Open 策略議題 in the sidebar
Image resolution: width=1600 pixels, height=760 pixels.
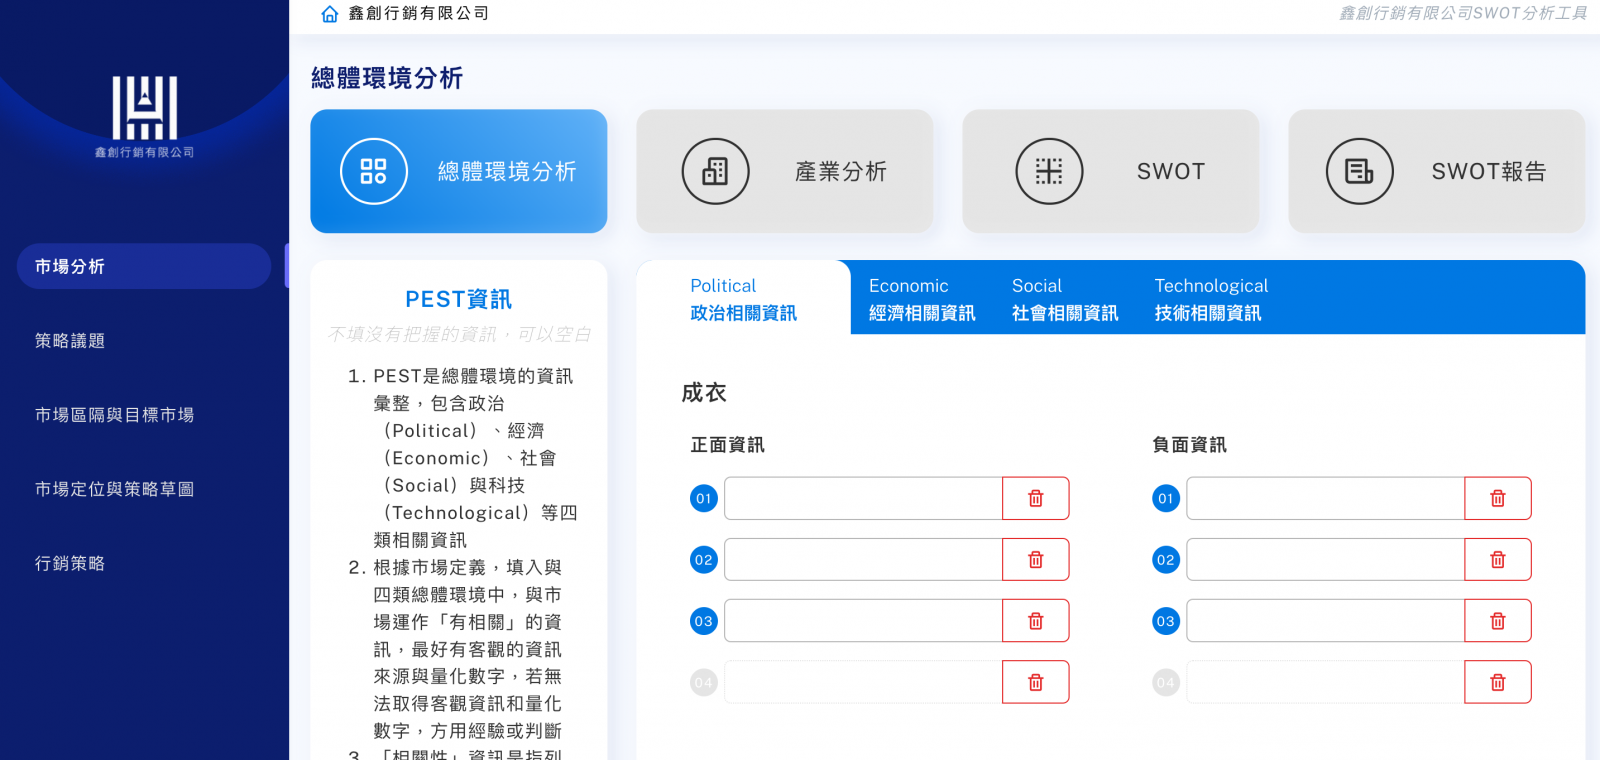click(x=70, y=341)
